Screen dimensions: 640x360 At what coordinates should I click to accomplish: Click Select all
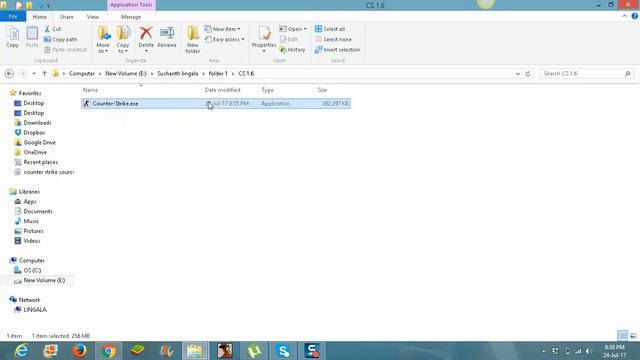point(330,29)
